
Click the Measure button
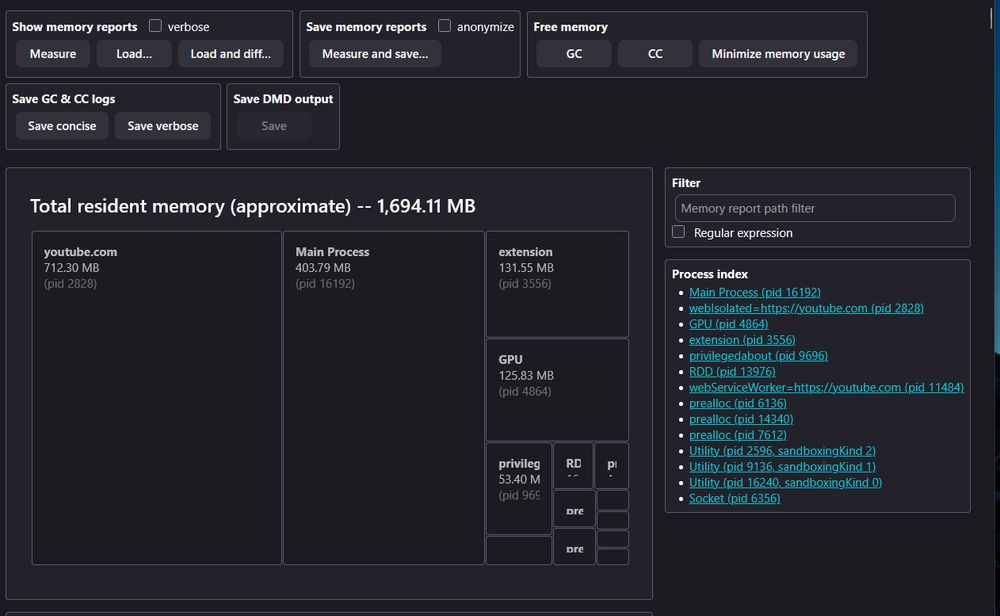point(53,54)
